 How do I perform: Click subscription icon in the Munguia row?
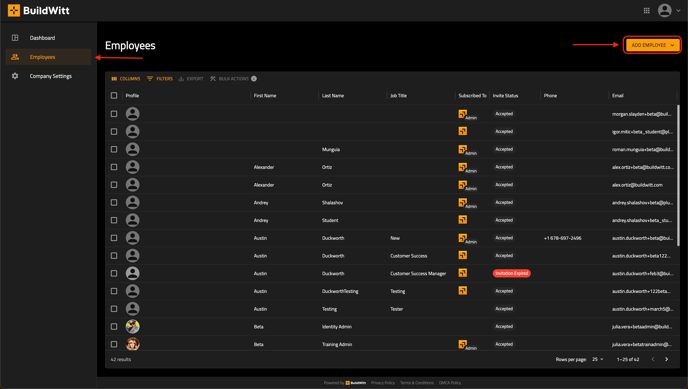pos(462,149)
